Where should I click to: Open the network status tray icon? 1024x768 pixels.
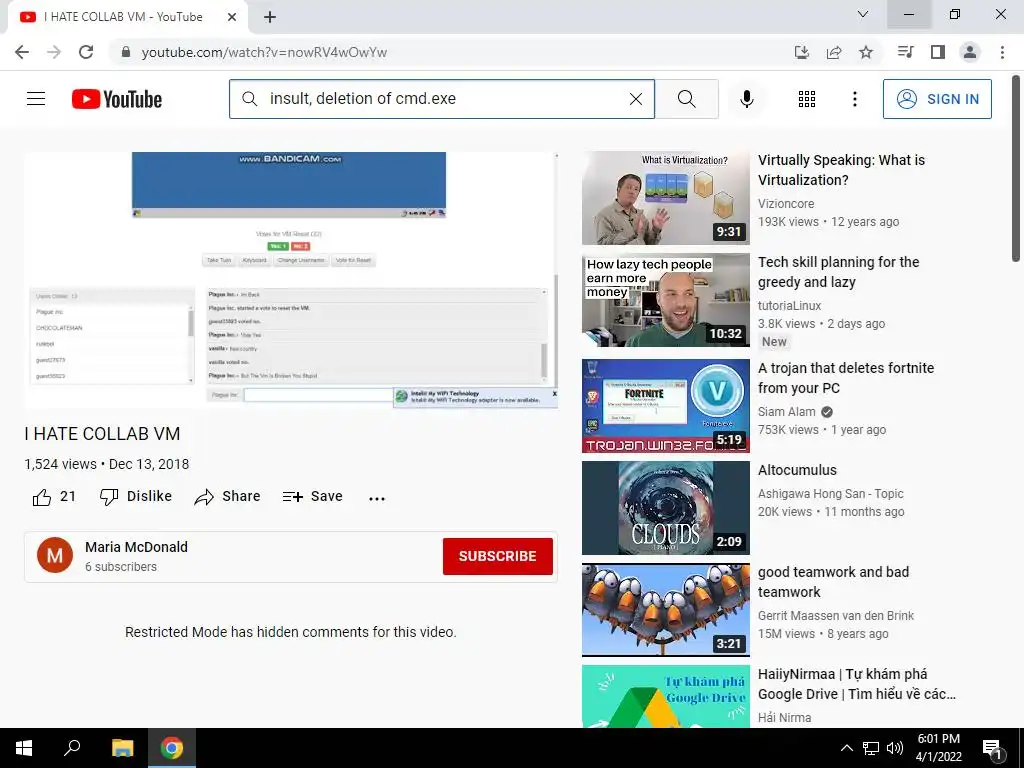pos(871,748)
